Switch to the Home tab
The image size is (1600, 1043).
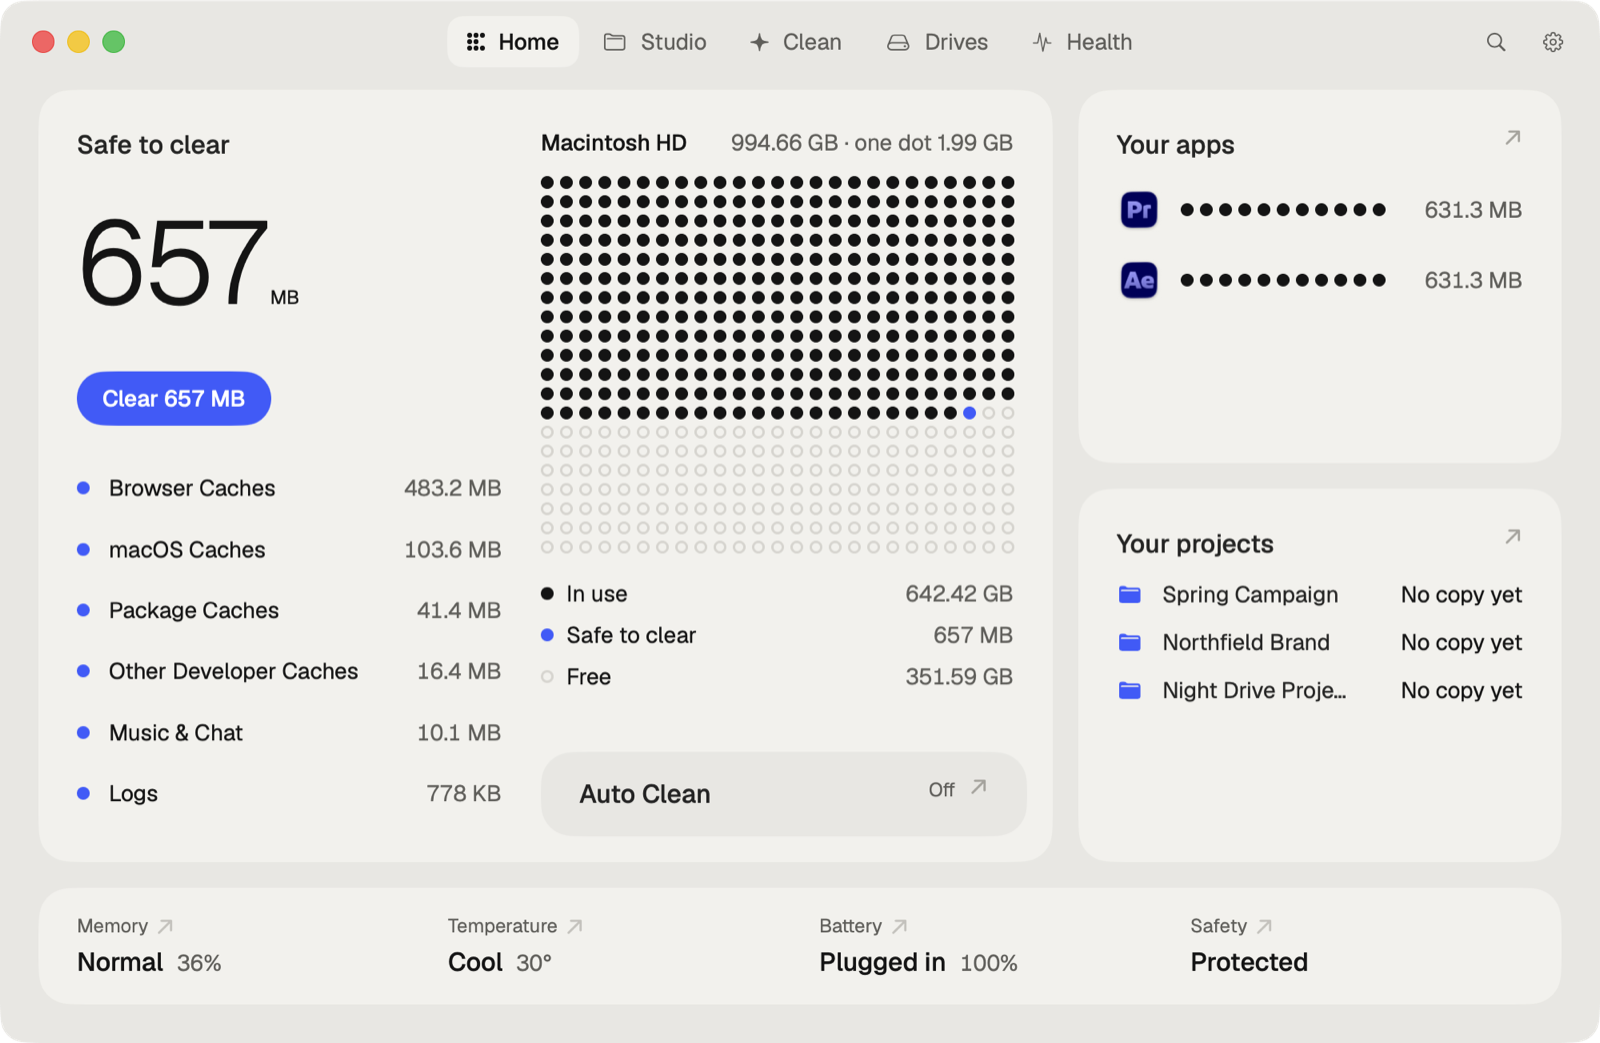click(x=513, y=42)
